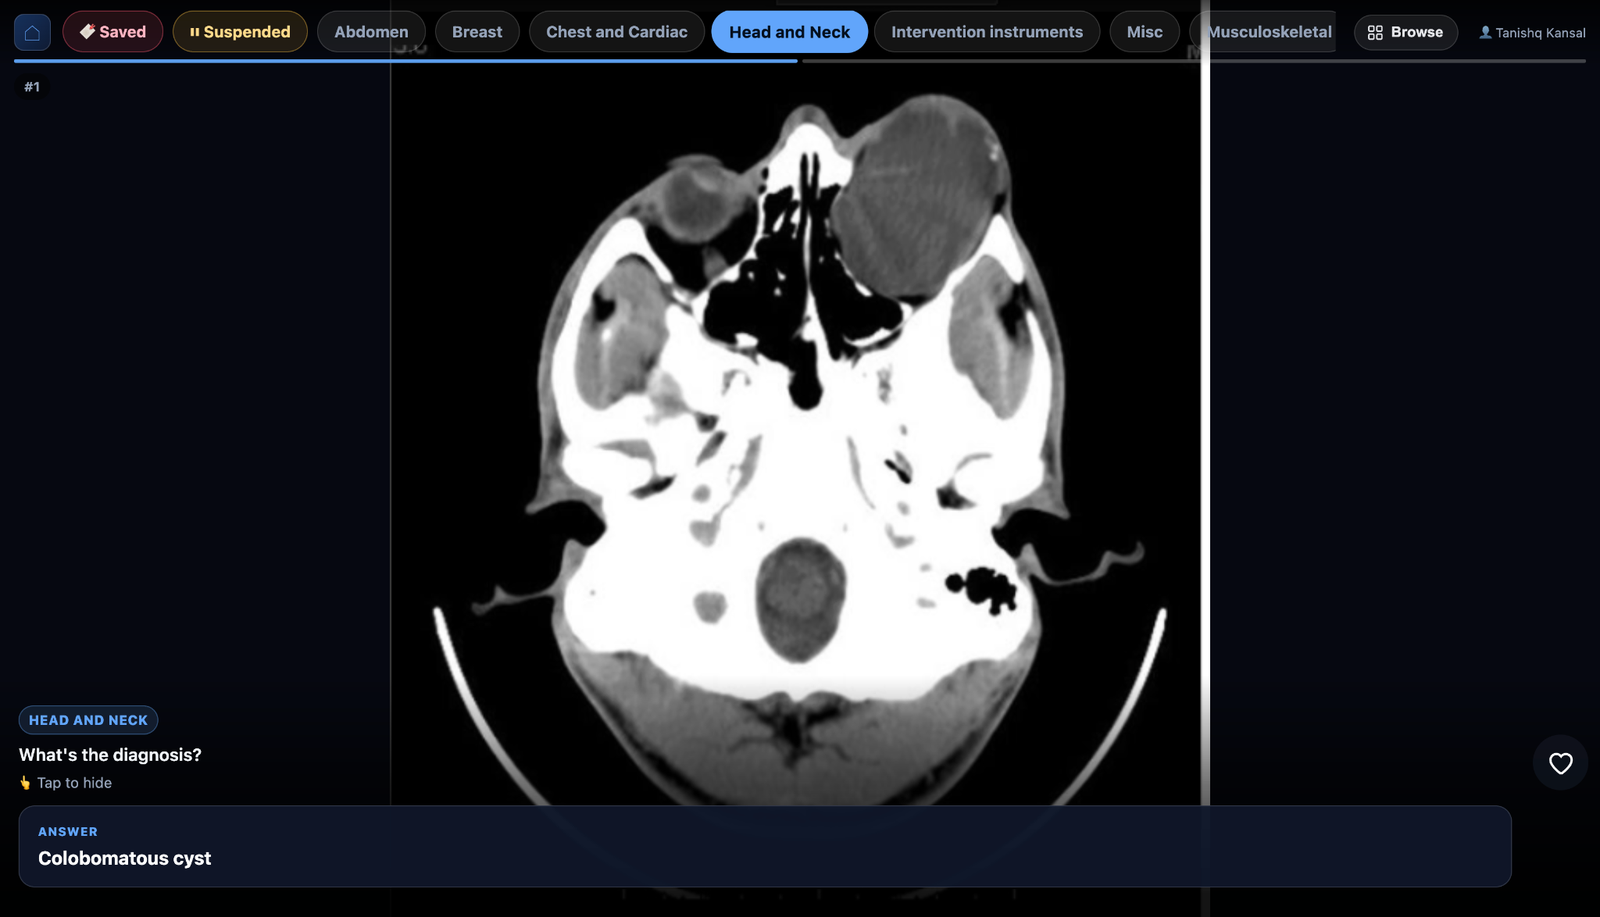Open the Musculoskeletal category tab
This screenshot has width=1600, height=917.
point(1266,32)
